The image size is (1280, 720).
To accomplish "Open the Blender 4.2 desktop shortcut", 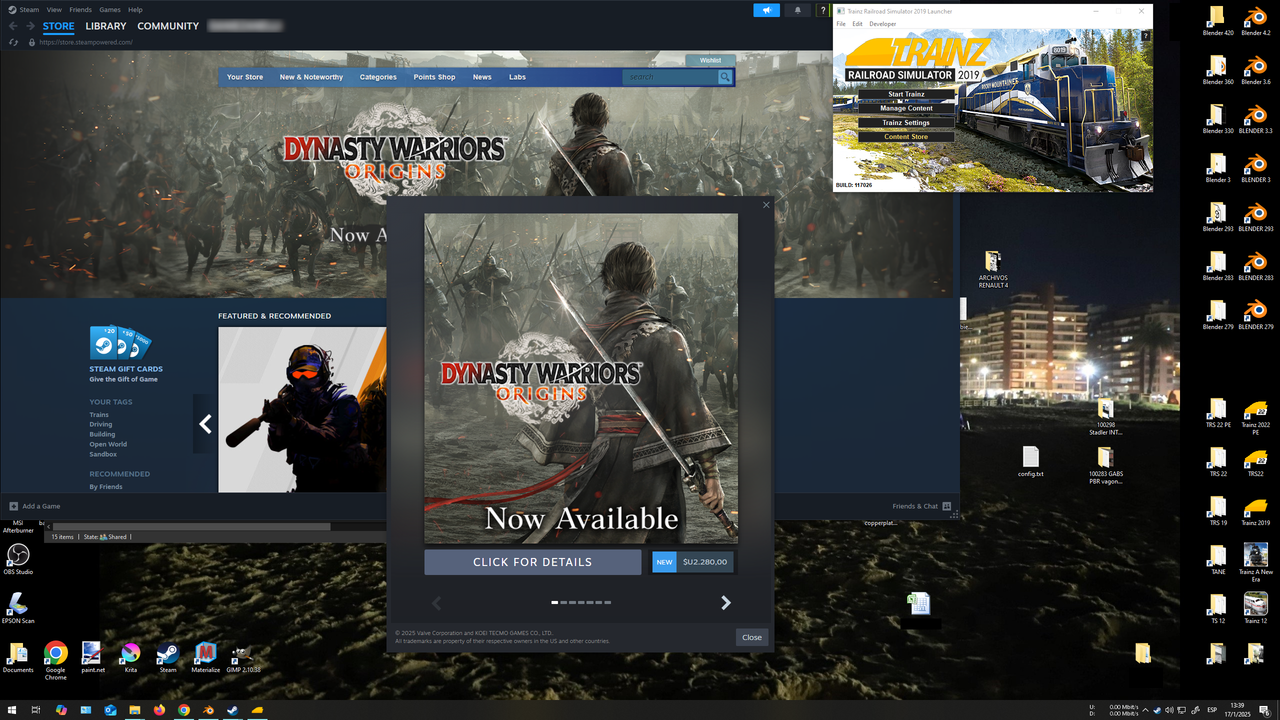I will tap(1255, 20).
